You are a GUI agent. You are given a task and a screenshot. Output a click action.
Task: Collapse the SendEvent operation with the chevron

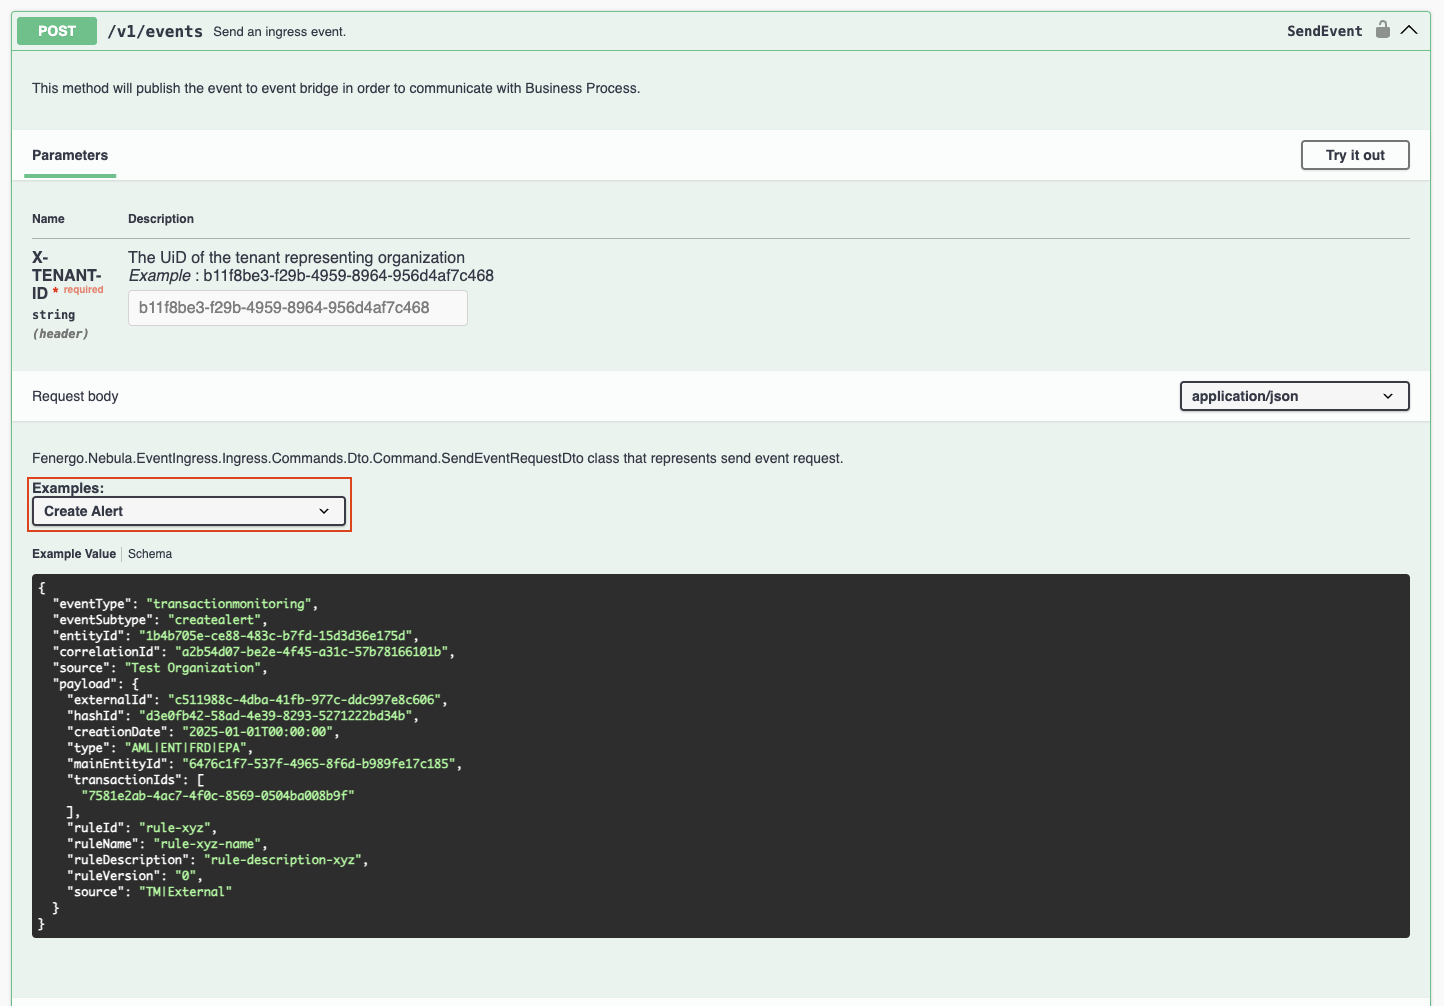tap(1409, 30)
